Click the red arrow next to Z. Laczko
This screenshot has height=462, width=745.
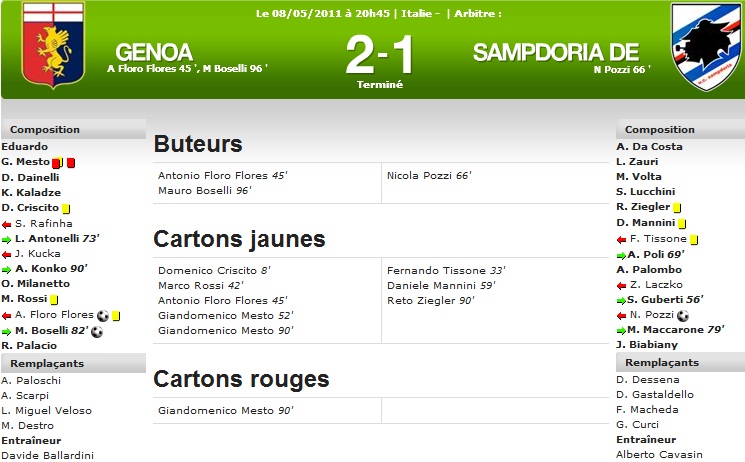(621, 286)
